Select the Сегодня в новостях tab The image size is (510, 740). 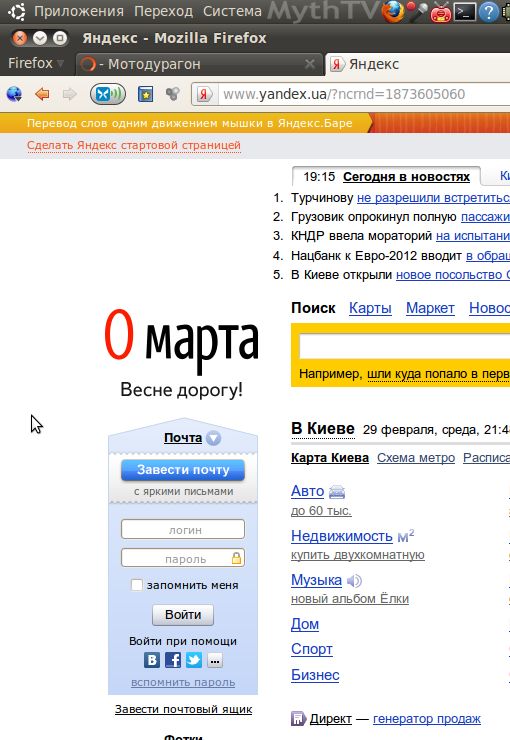pyautogui.click(x=406, y=177)
